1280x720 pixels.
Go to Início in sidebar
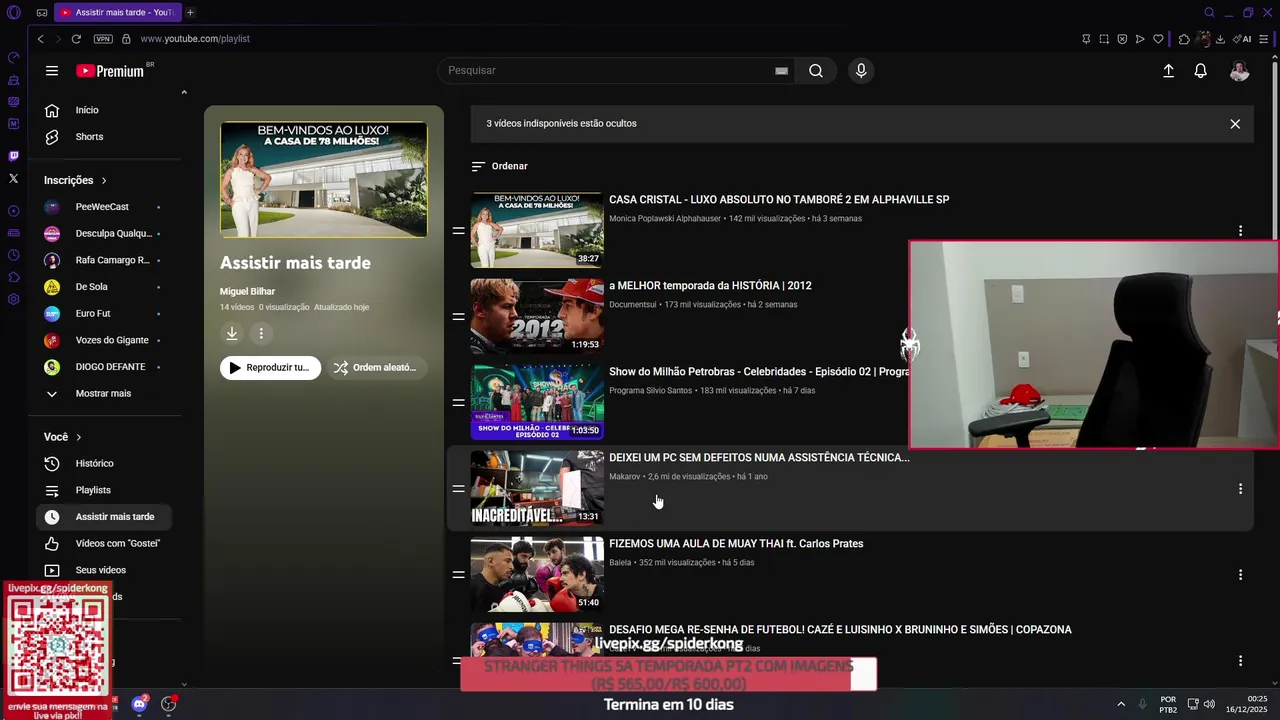click(105, 110)
